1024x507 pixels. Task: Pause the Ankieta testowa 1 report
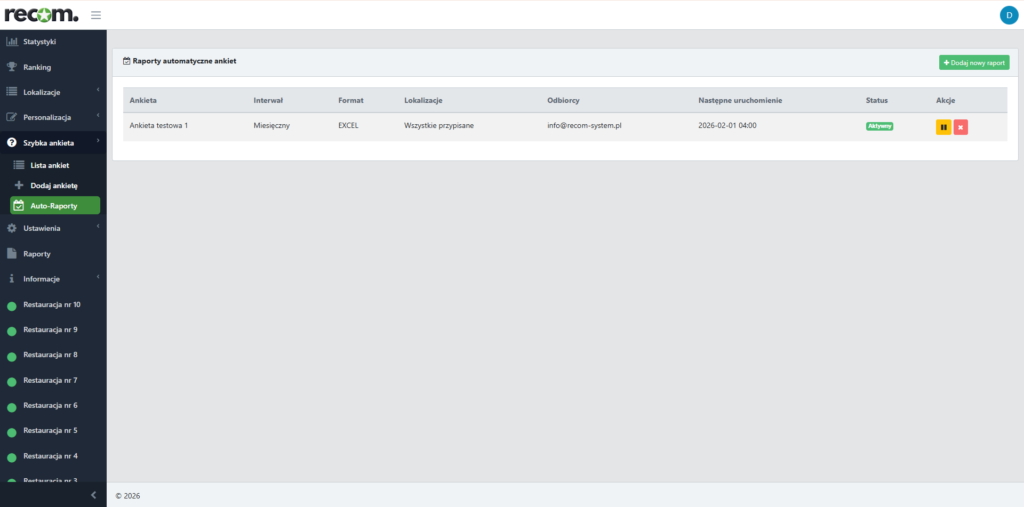pos(943,127)
